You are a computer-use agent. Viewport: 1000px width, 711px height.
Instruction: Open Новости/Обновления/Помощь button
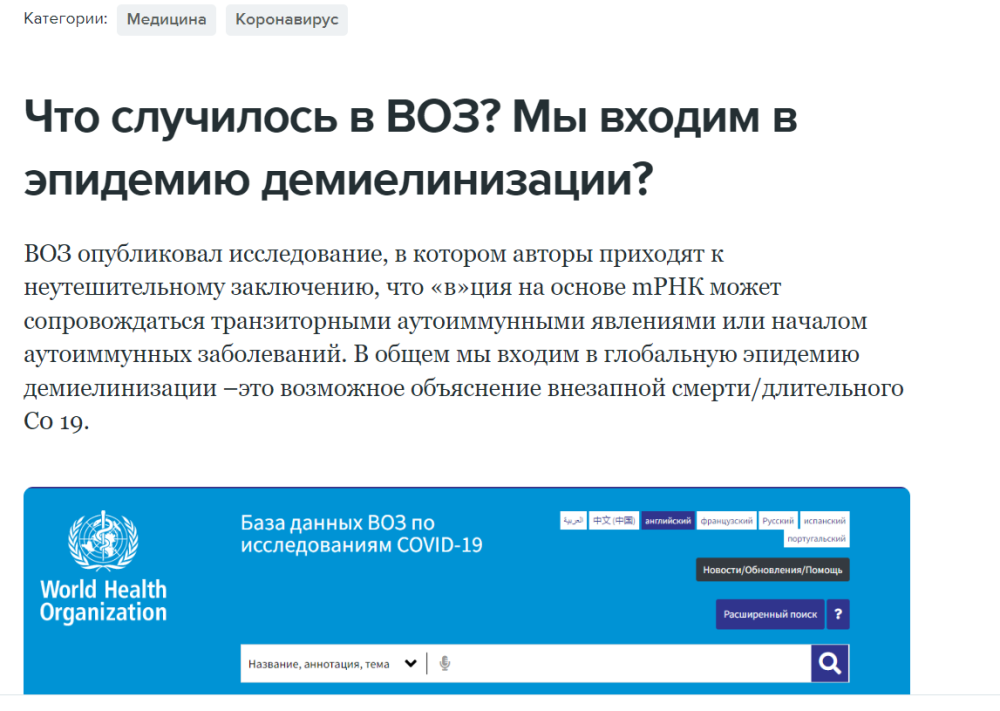coord(772,569)
